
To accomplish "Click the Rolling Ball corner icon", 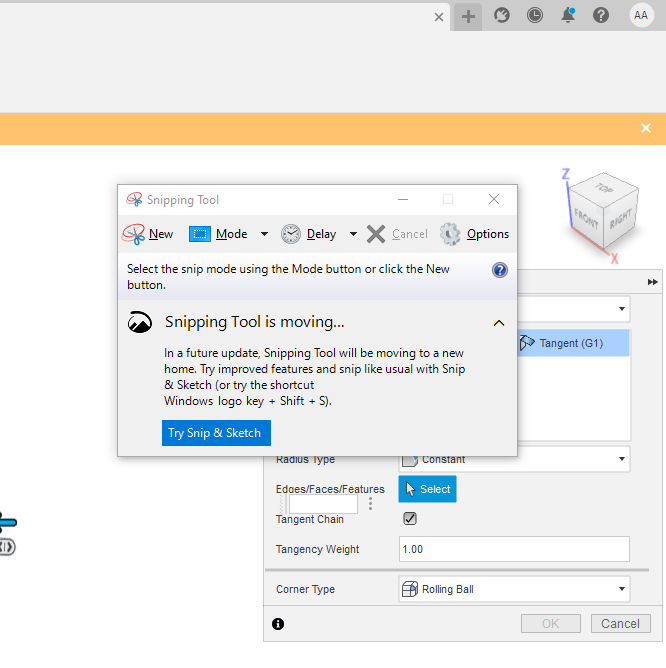I will 409,589.
